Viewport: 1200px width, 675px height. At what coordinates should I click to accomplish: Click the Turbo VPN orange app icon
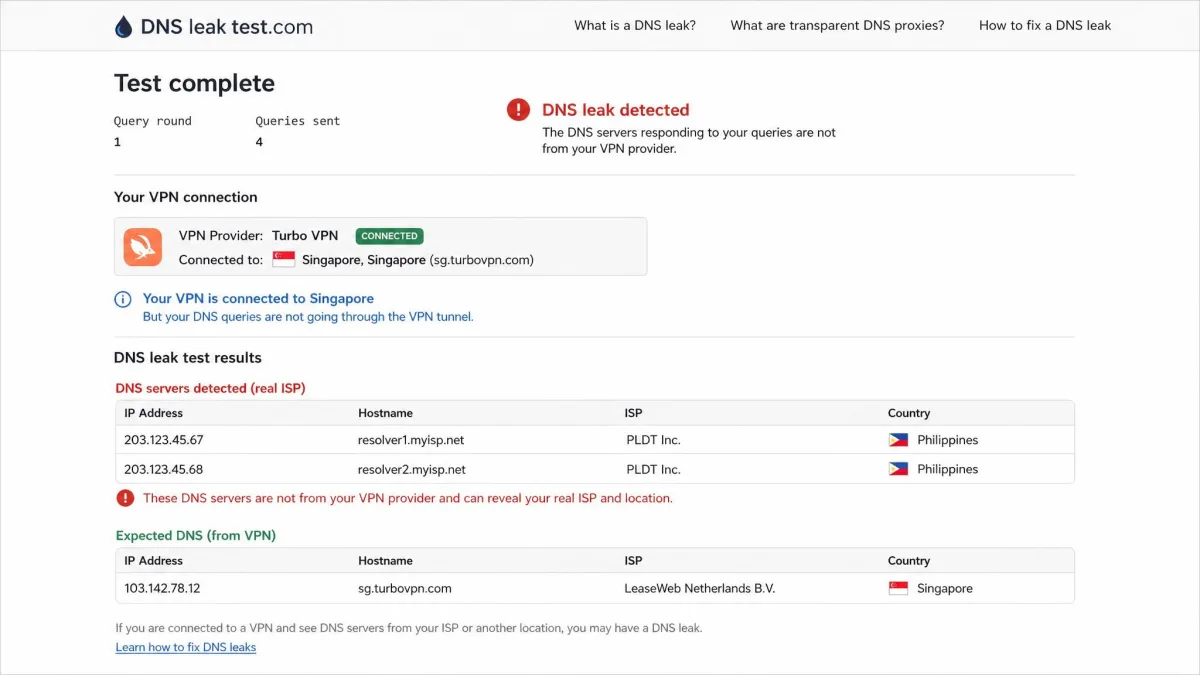(x=143, y=247)
